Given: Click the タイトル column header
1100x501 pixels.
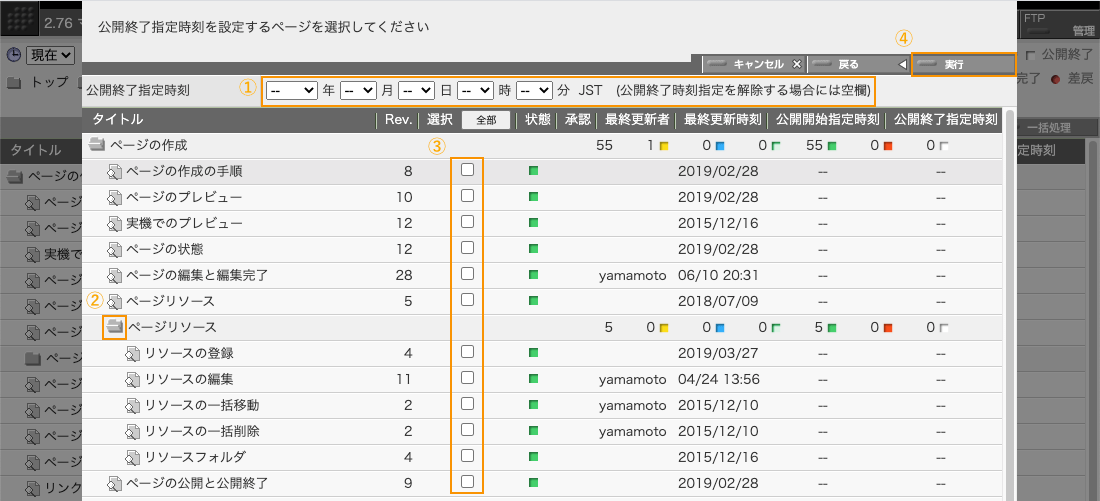Looking at the screenshot, I should 119,119.
